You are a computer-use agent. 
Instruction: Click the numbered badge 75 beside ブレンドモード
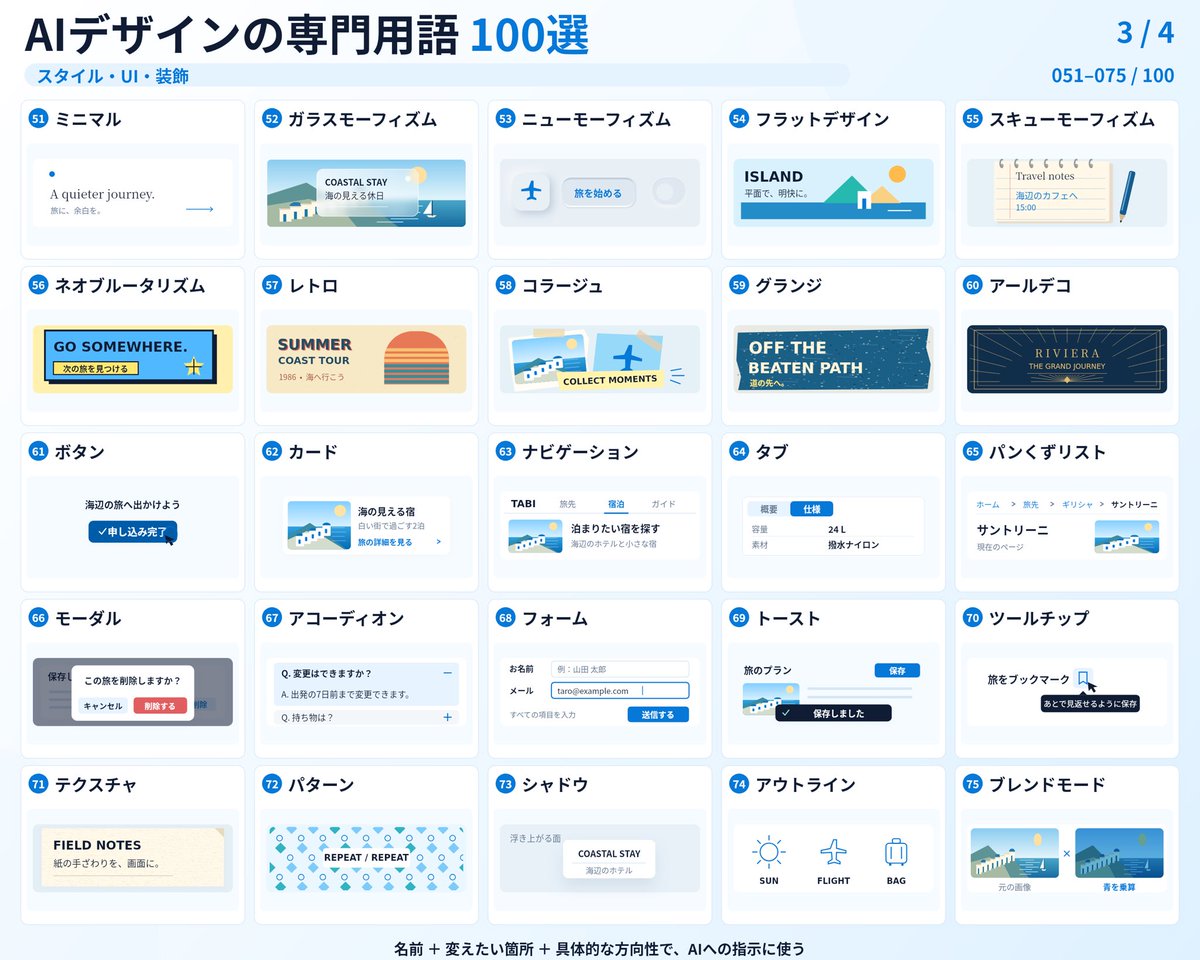tap(972, 785)
